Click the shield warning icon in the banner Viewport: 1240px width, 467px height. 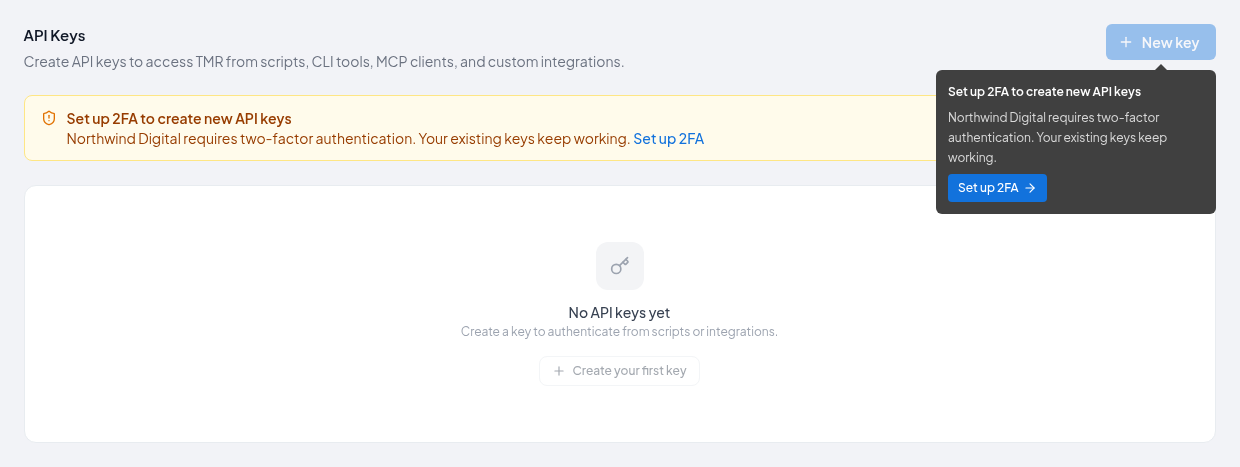point(49,118)
